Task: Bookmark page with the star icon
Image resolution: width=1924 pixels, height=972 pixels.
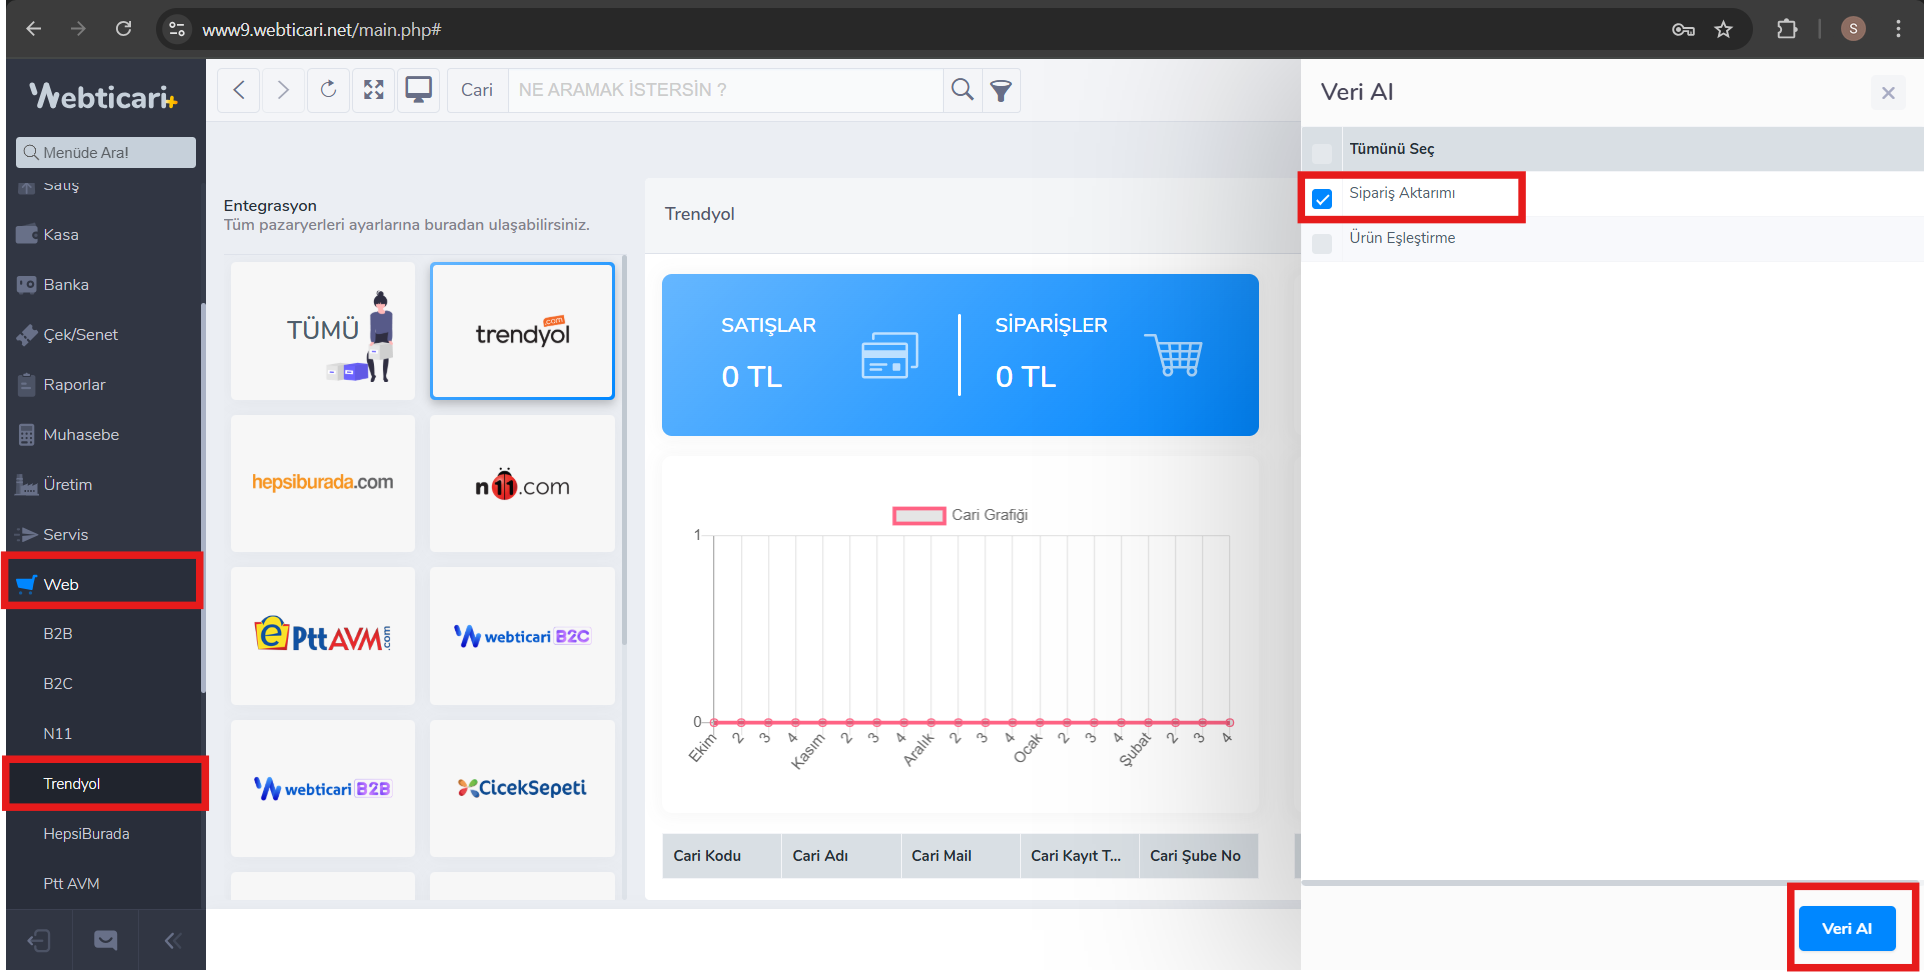Action: (1723, 29)
